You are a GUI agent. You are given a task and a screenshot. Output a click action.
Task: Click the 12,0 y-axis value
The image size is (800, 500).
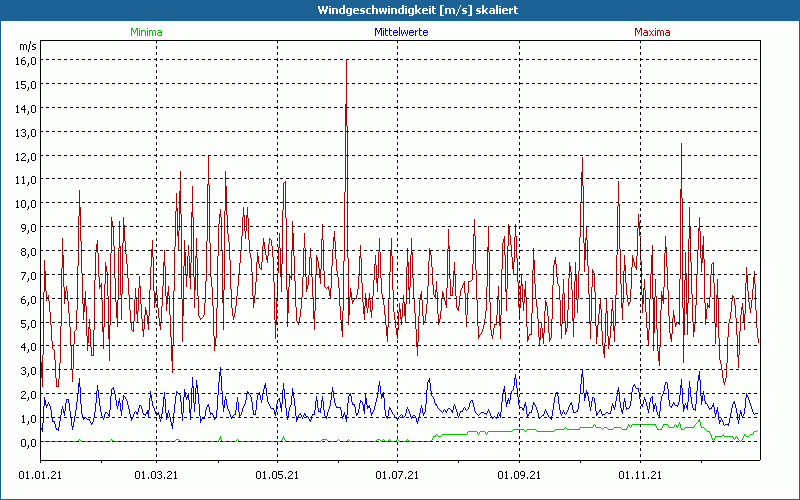click(x=28, y=157)
